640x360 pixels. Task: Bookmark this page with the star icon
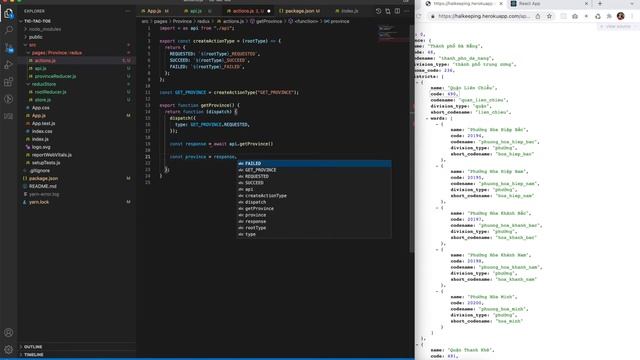[x=549, y=16]
